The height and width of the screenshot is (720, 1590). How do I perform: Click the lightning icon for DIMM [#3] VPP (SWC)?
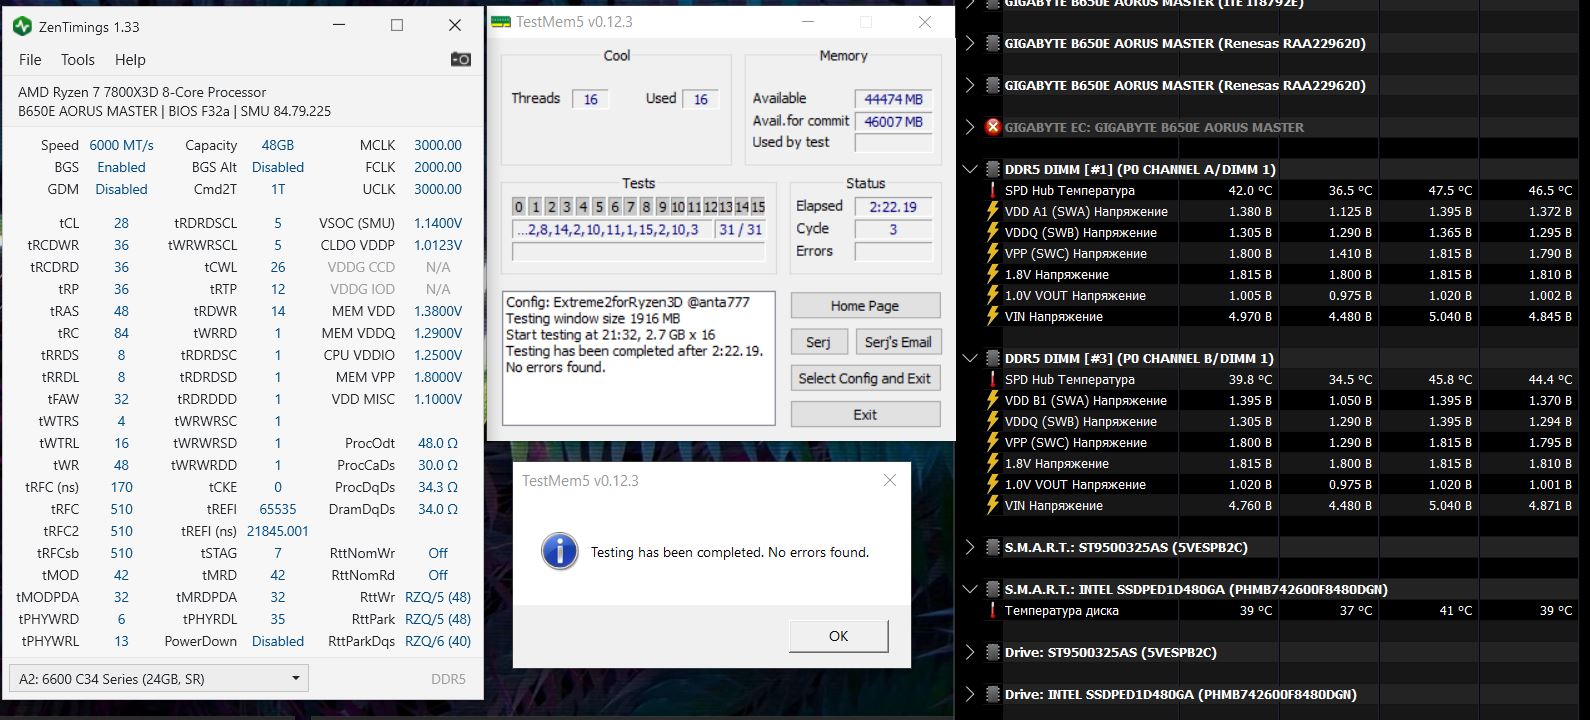pyautogui.click(x=992, y=442)
